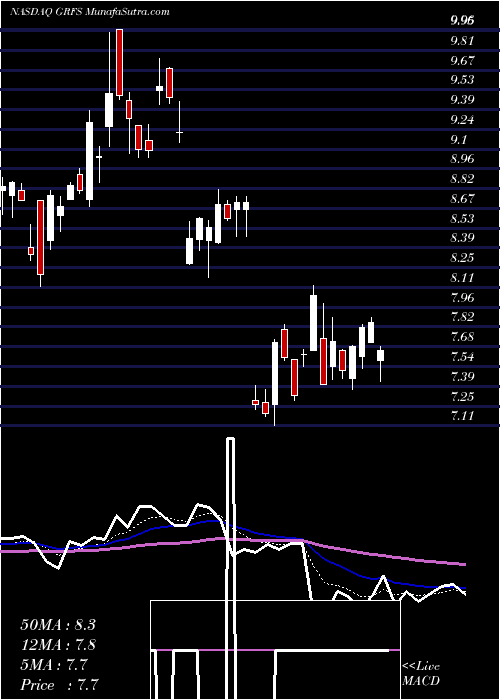Select the 8.82 price label
500x700 pixels.
pyautogui.click(x=462, y=179)
